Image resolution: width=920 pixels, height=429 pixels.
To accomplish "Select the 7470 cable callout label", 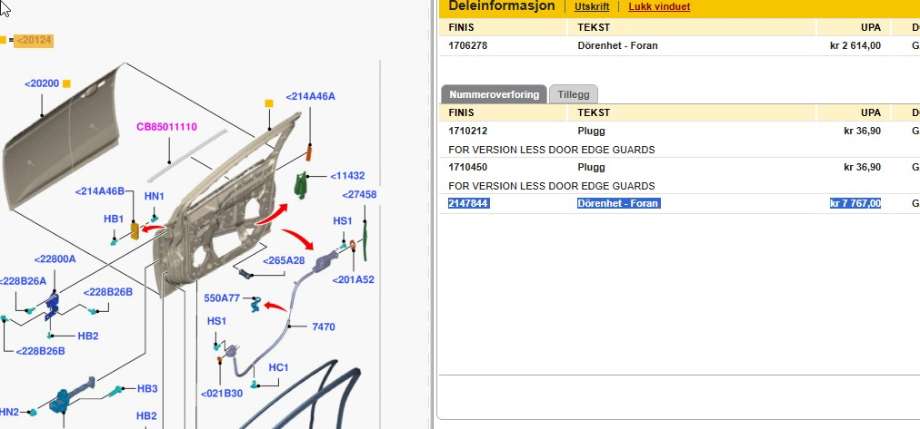I will tap(323, 327).
